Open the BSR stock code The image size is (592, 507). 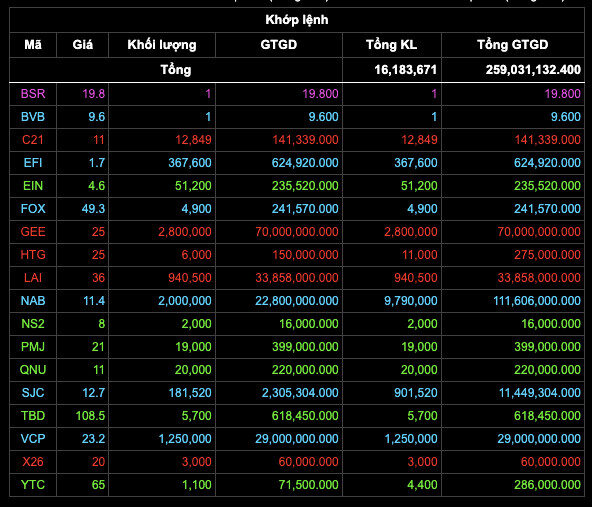pyautogui.click(x=33, y=94)
